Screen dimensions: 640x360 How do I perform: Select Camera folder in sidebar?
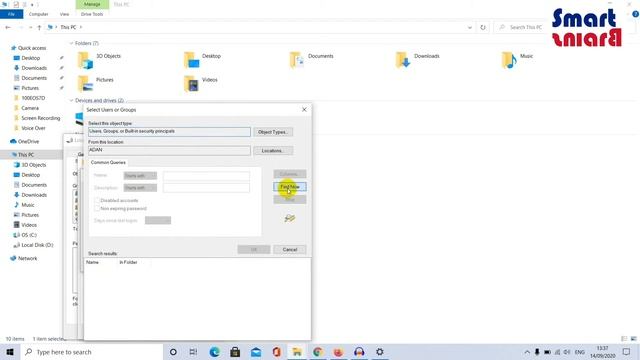pyautogui.click(x=30, y=108)
